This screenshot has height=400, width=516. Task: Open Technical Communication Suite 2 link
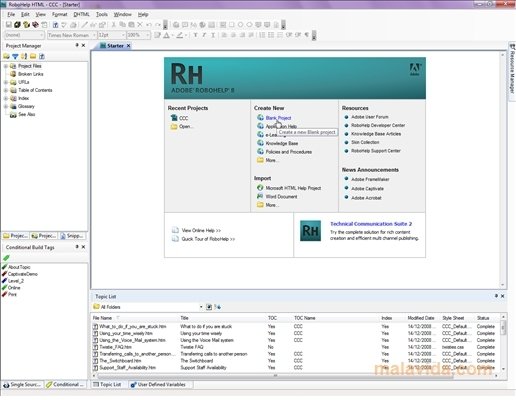(371, 224)
